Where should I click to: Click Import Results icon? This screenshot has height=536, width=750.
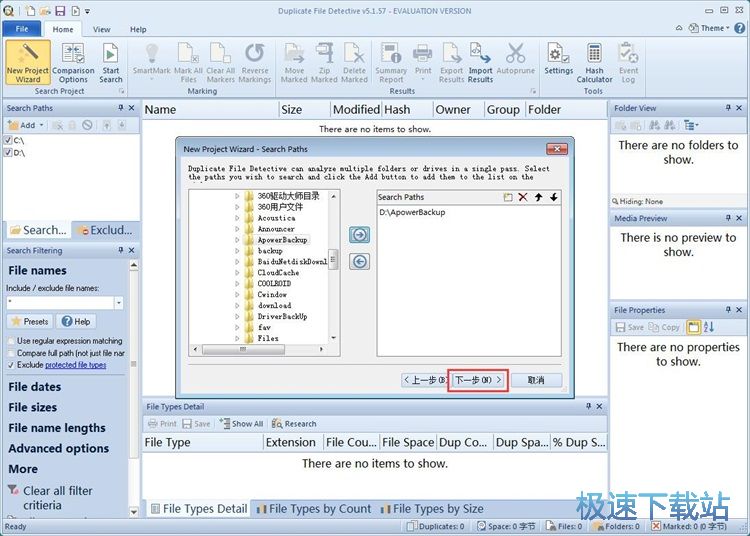pos(480,62)
